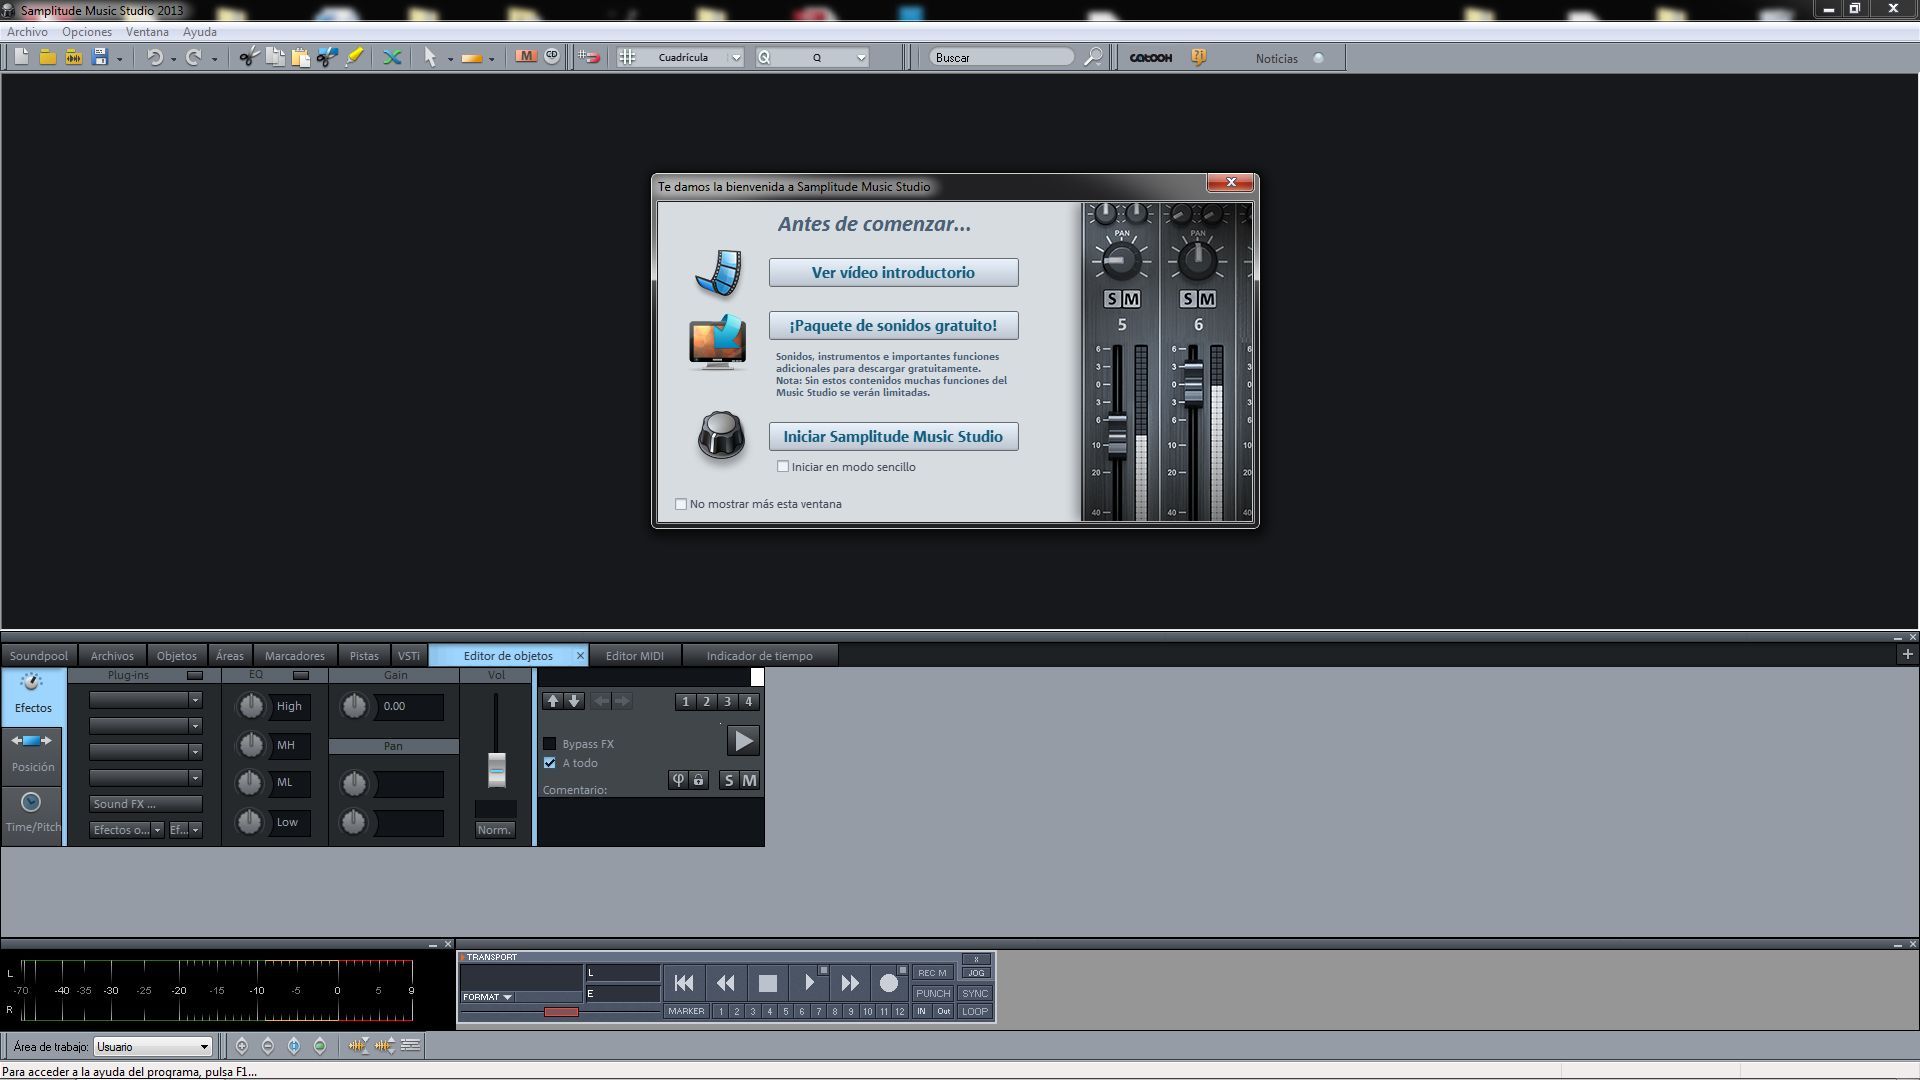Toggle the Bypass FX checkbox
Image resolution: width=1920 pixels, height=1080 pixels.
click(549, 744)
